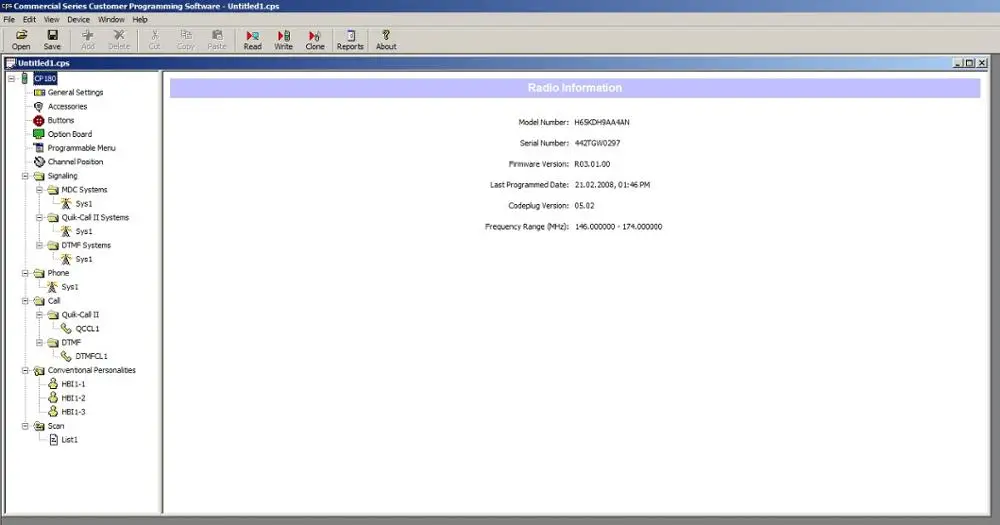Collapse the MDC Systems folder
This screenshot has height=525, width=1000.
click(x=40, y=190)
